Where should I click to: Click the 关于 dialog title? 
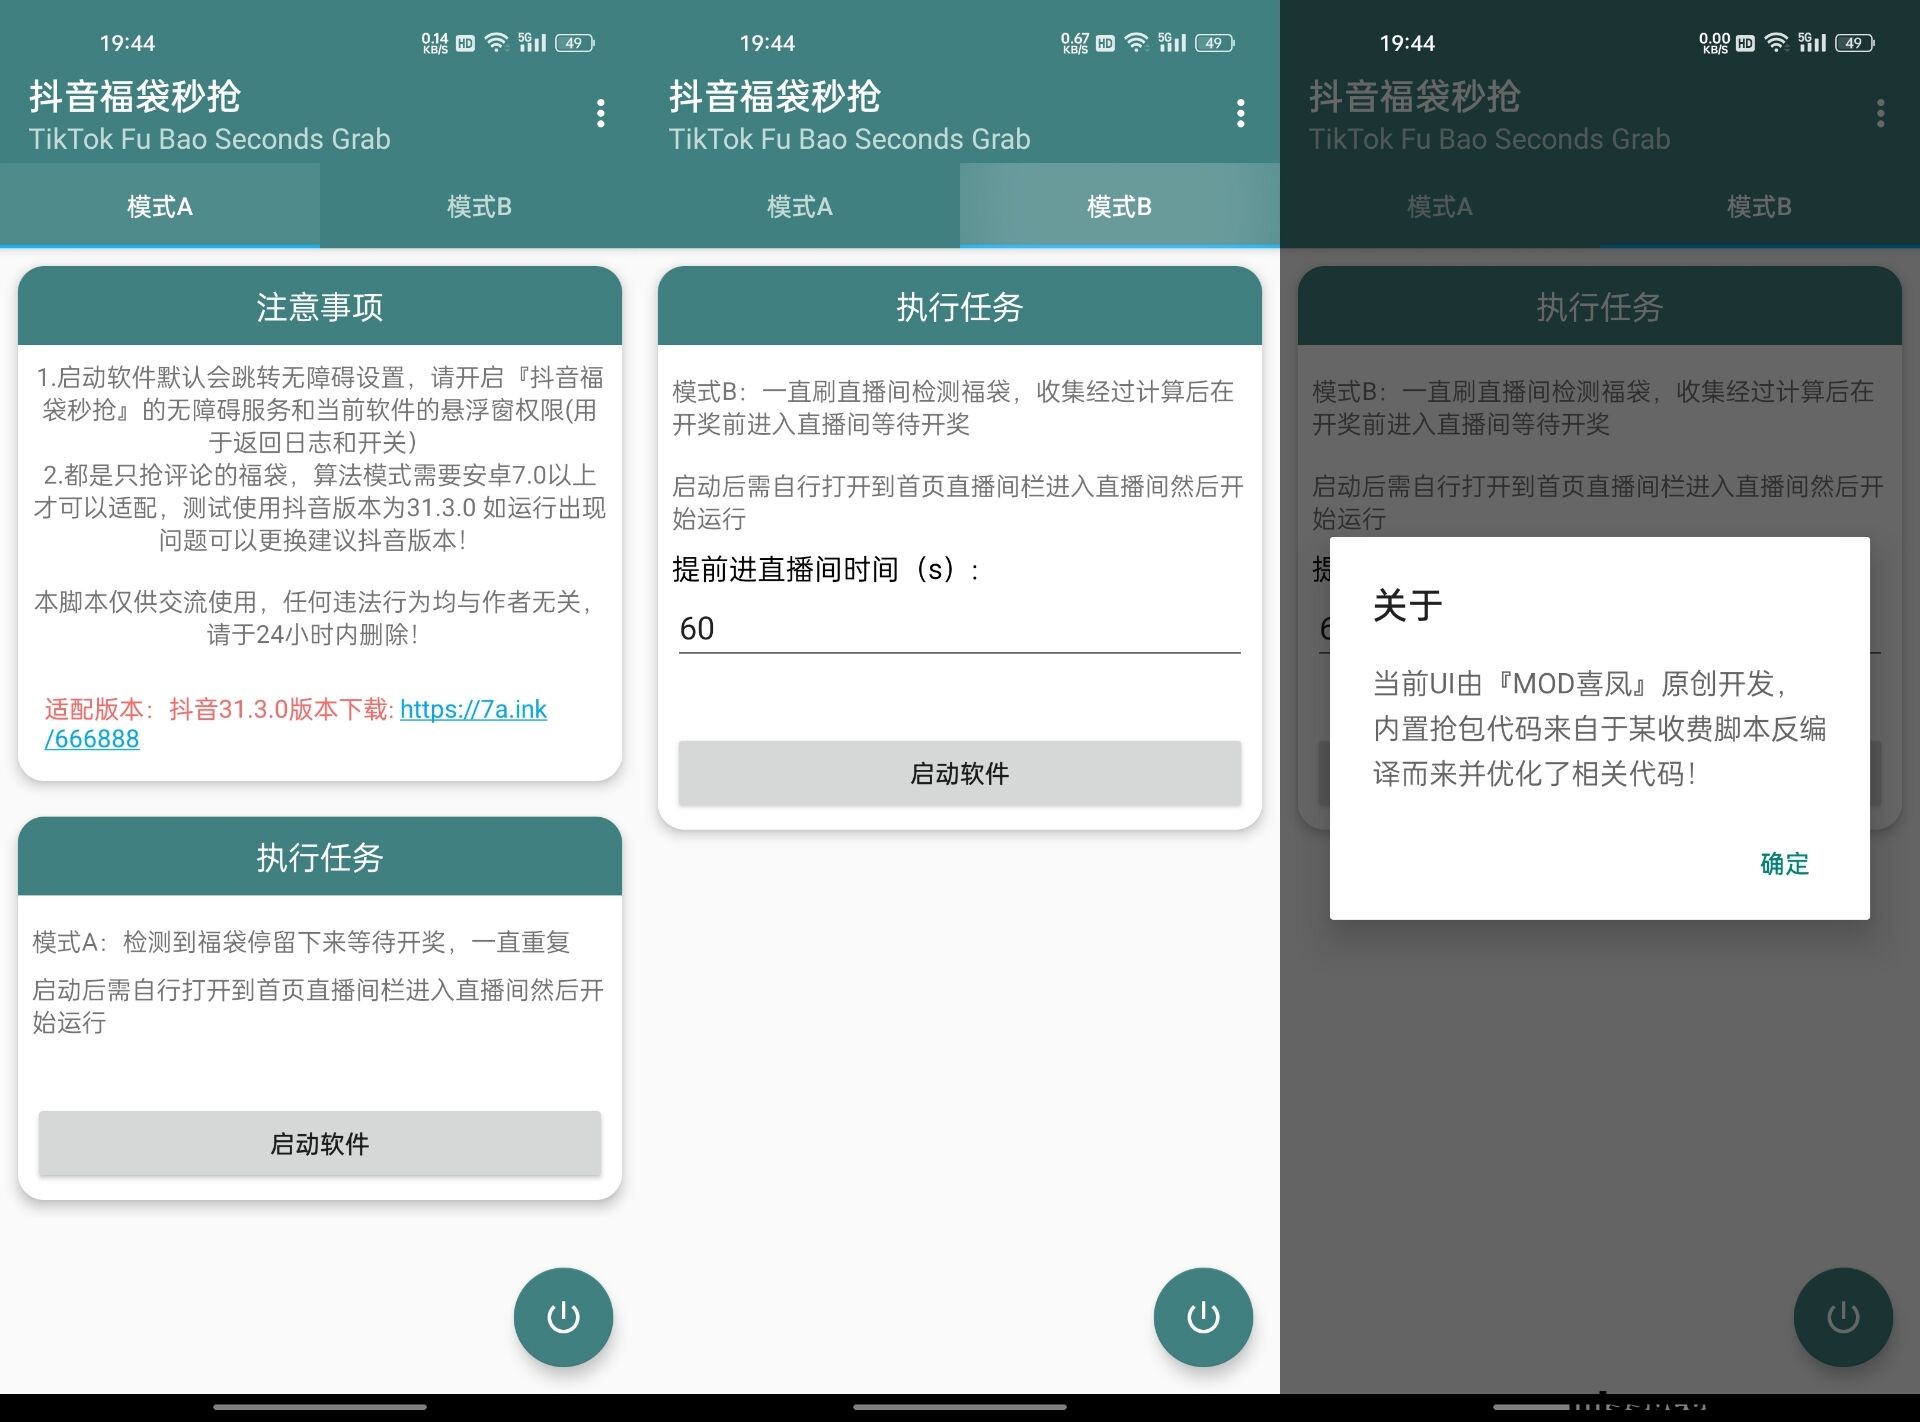pos(1407,605)
